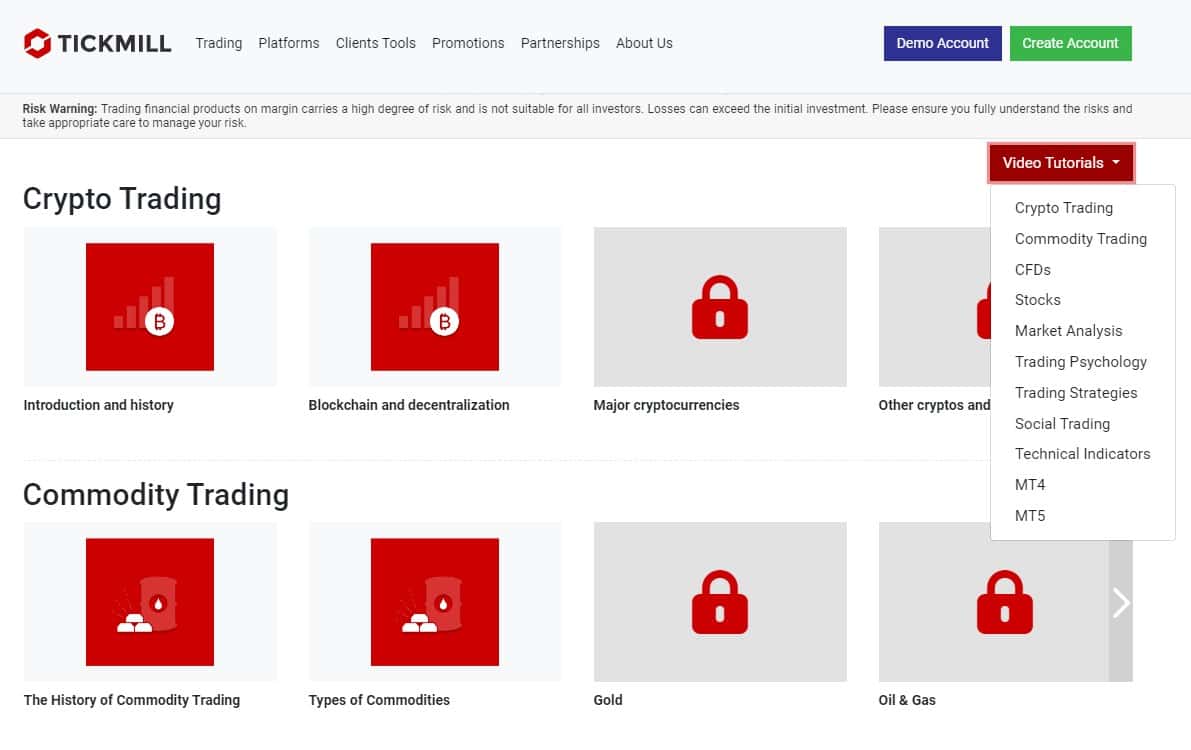Click the Demo Account button

(x=943, y=43)
